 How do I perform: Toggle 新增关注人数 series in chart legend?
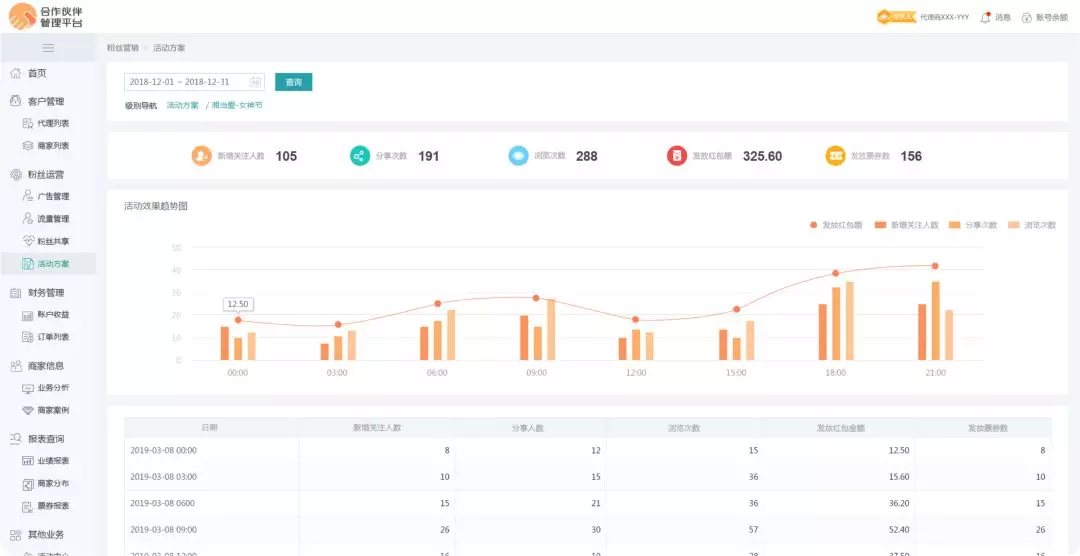point(908,225)
